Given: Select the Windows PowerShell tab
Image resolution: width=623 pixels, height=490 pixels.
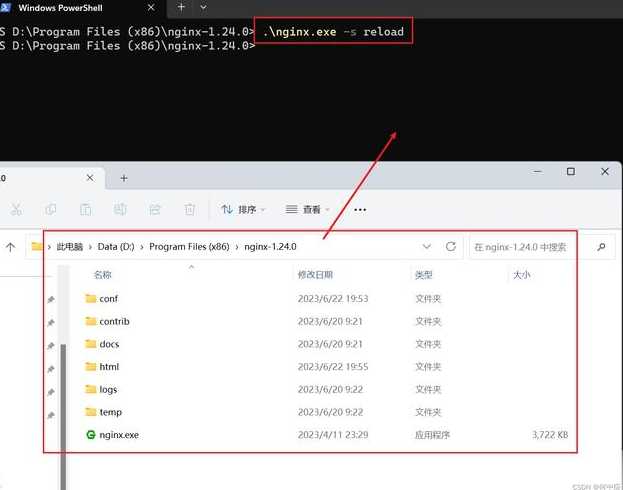Looking at the screenshot, I should (81, 8).
